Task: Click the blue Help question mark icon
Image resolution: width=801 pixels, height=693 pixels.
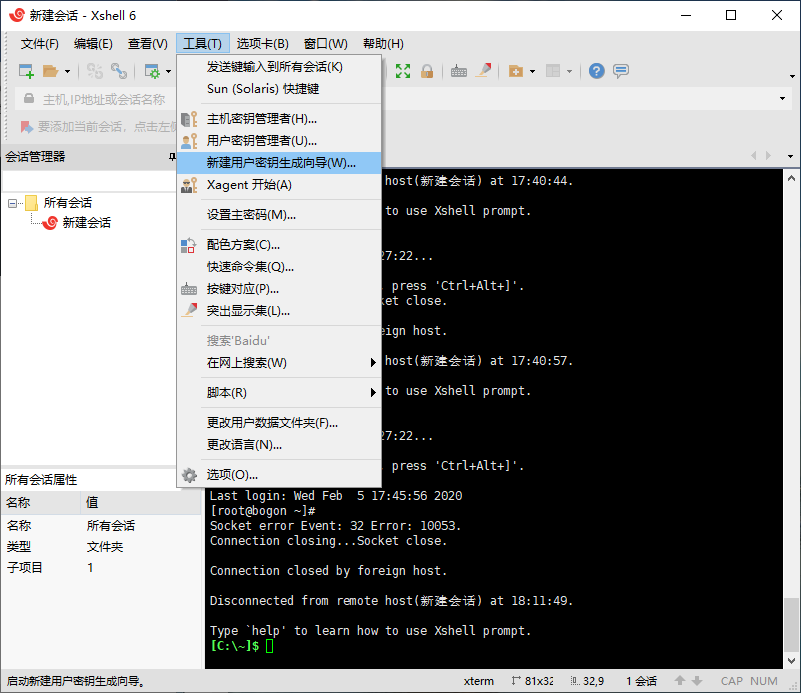Action: pos(596,71)
